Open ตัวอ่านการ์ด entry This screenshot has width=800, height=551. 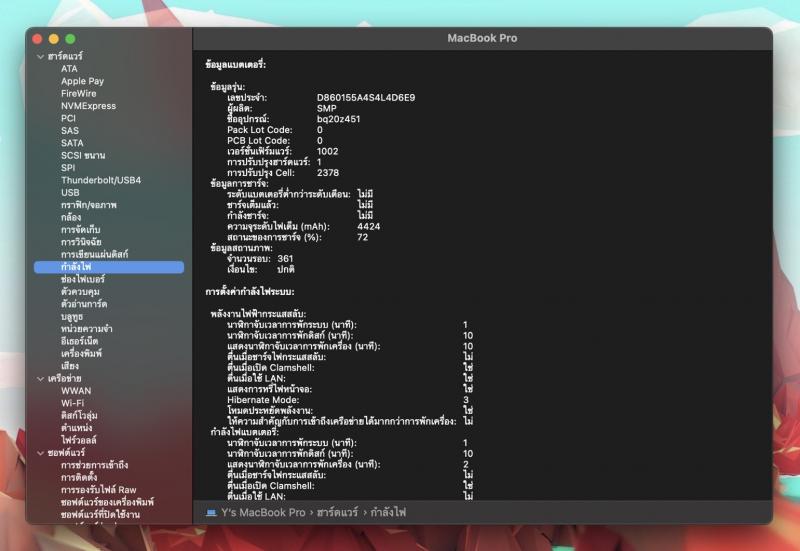tap(84, 304)
